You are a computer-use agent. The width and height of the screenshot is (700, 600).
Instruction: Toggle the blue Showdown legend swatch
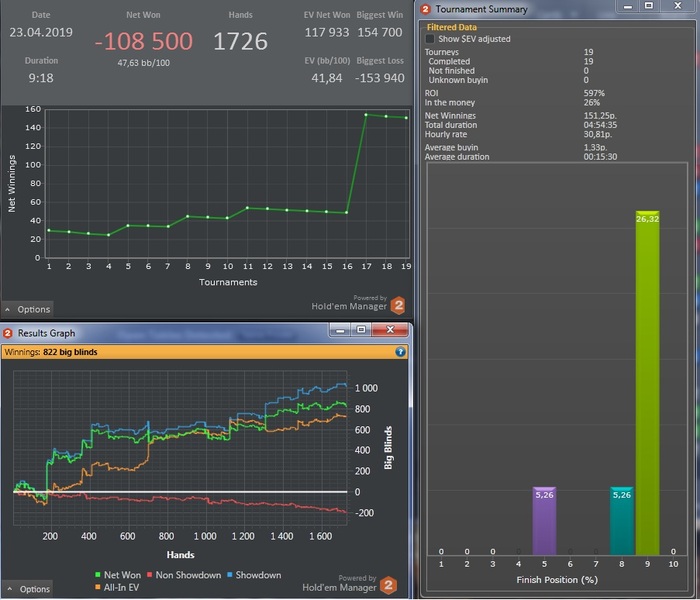click(x=229, y=575)
